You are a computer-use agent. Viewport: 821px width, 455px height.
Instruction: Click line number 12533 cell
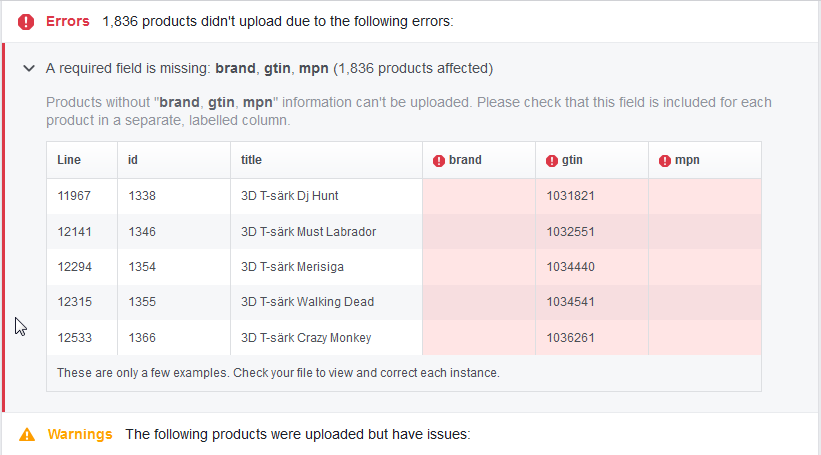click(75, 338)
